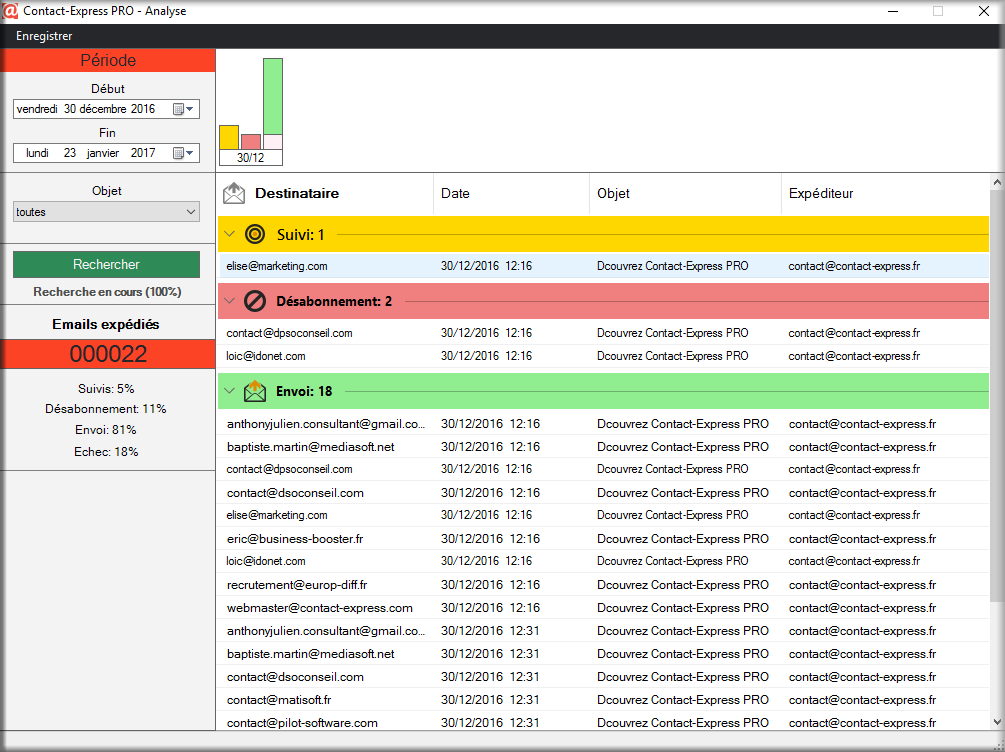Select contact@dpsoconseil.com row in Désabonnement group

point(603,333)
